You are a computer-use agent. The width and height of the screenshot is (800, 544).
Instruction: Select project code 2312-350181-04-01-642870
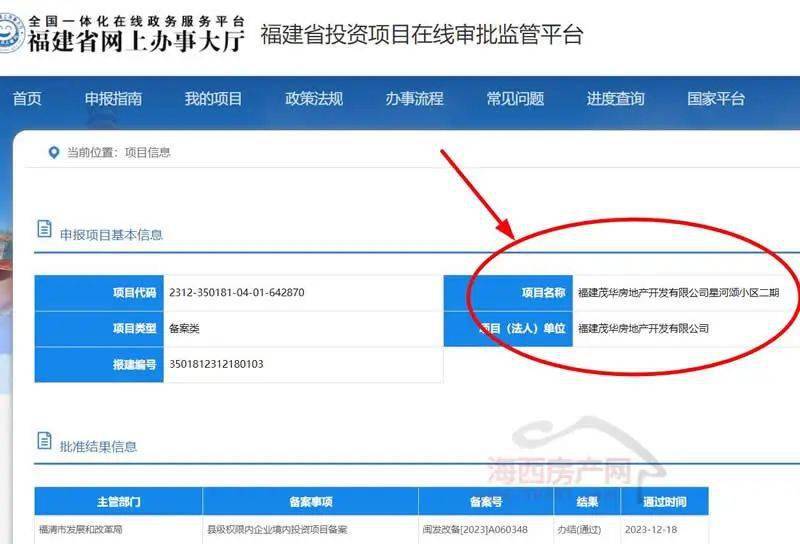point(237,292)
